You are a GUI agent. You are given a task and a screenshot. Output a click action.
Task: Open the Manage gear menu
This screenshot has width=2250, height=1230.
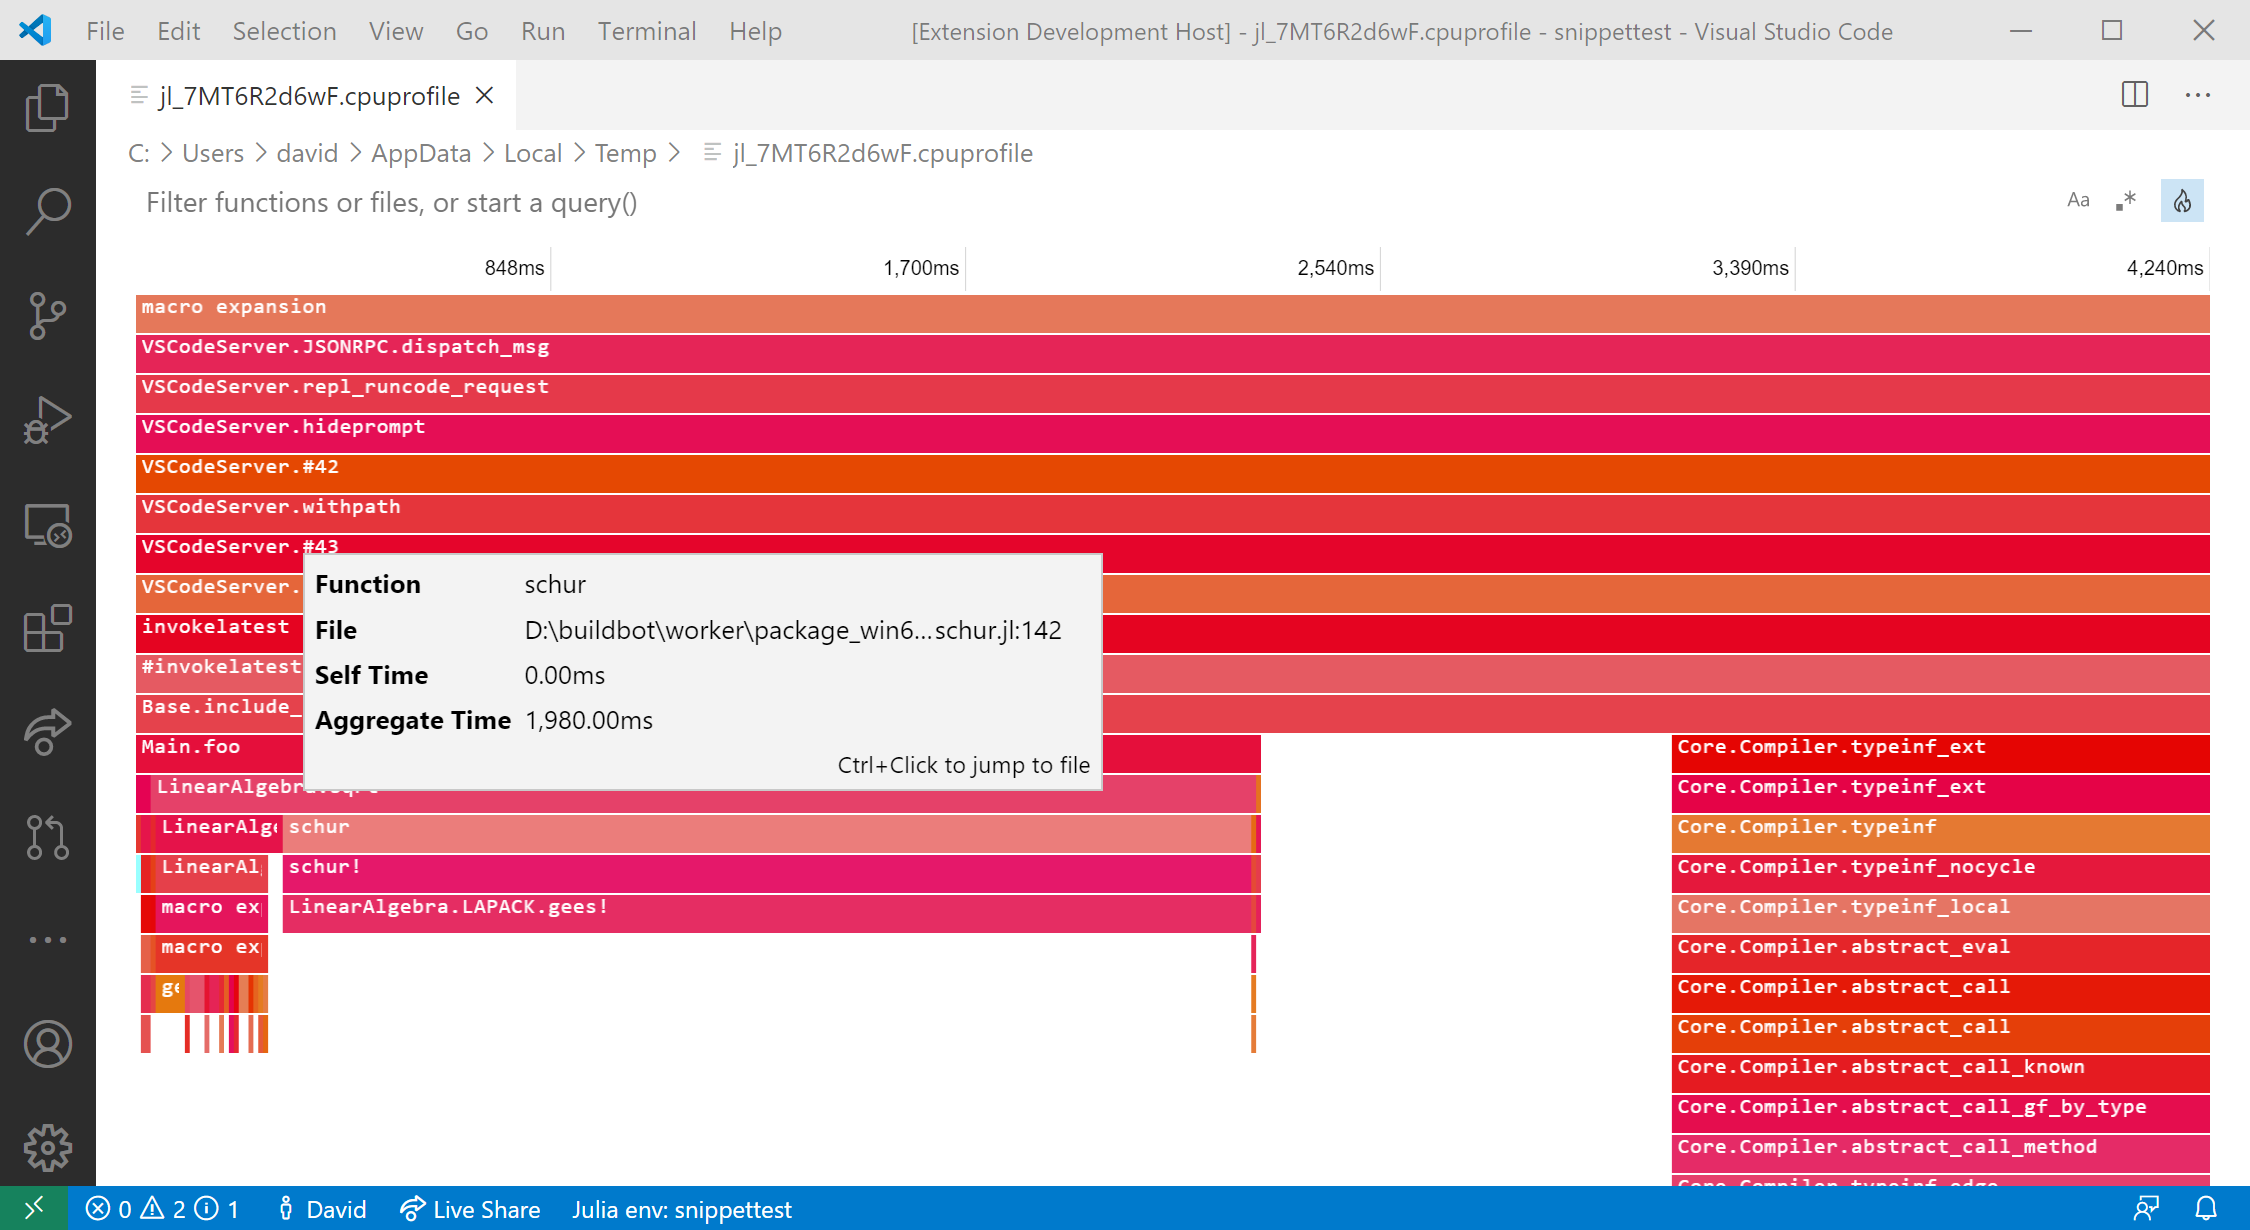46,1147
